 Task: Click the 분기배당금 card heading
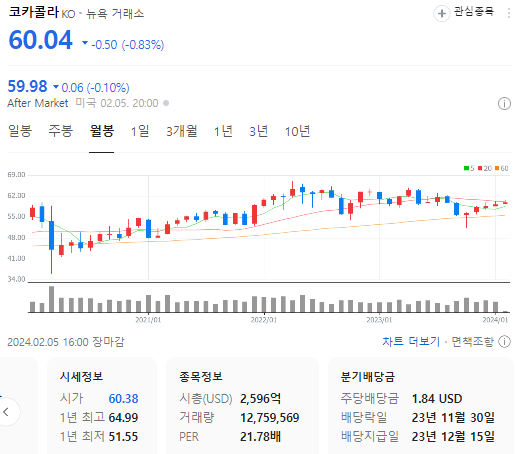point(368,377)
